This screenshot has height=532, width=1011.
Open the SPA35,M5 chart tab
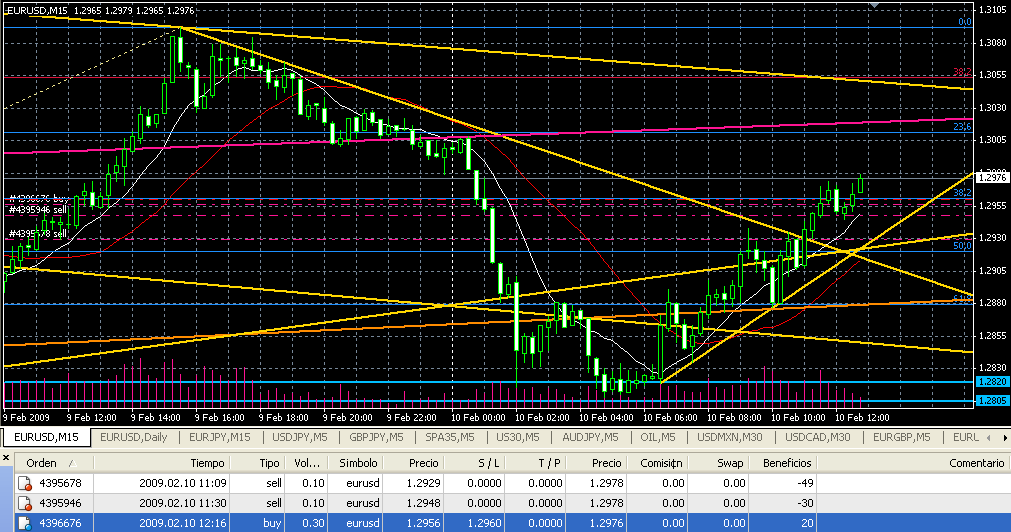(x=450, y=437)
